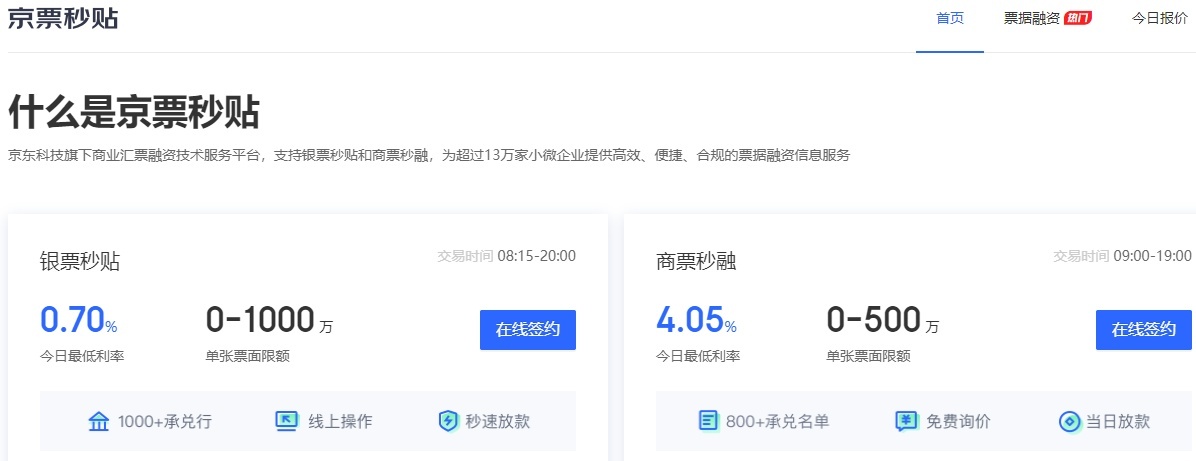Image resolution: width=1196 pixels, height=461 pixels.
Task: Click the lightning shield icon beside 秒速放款
Action: [448, 421]
